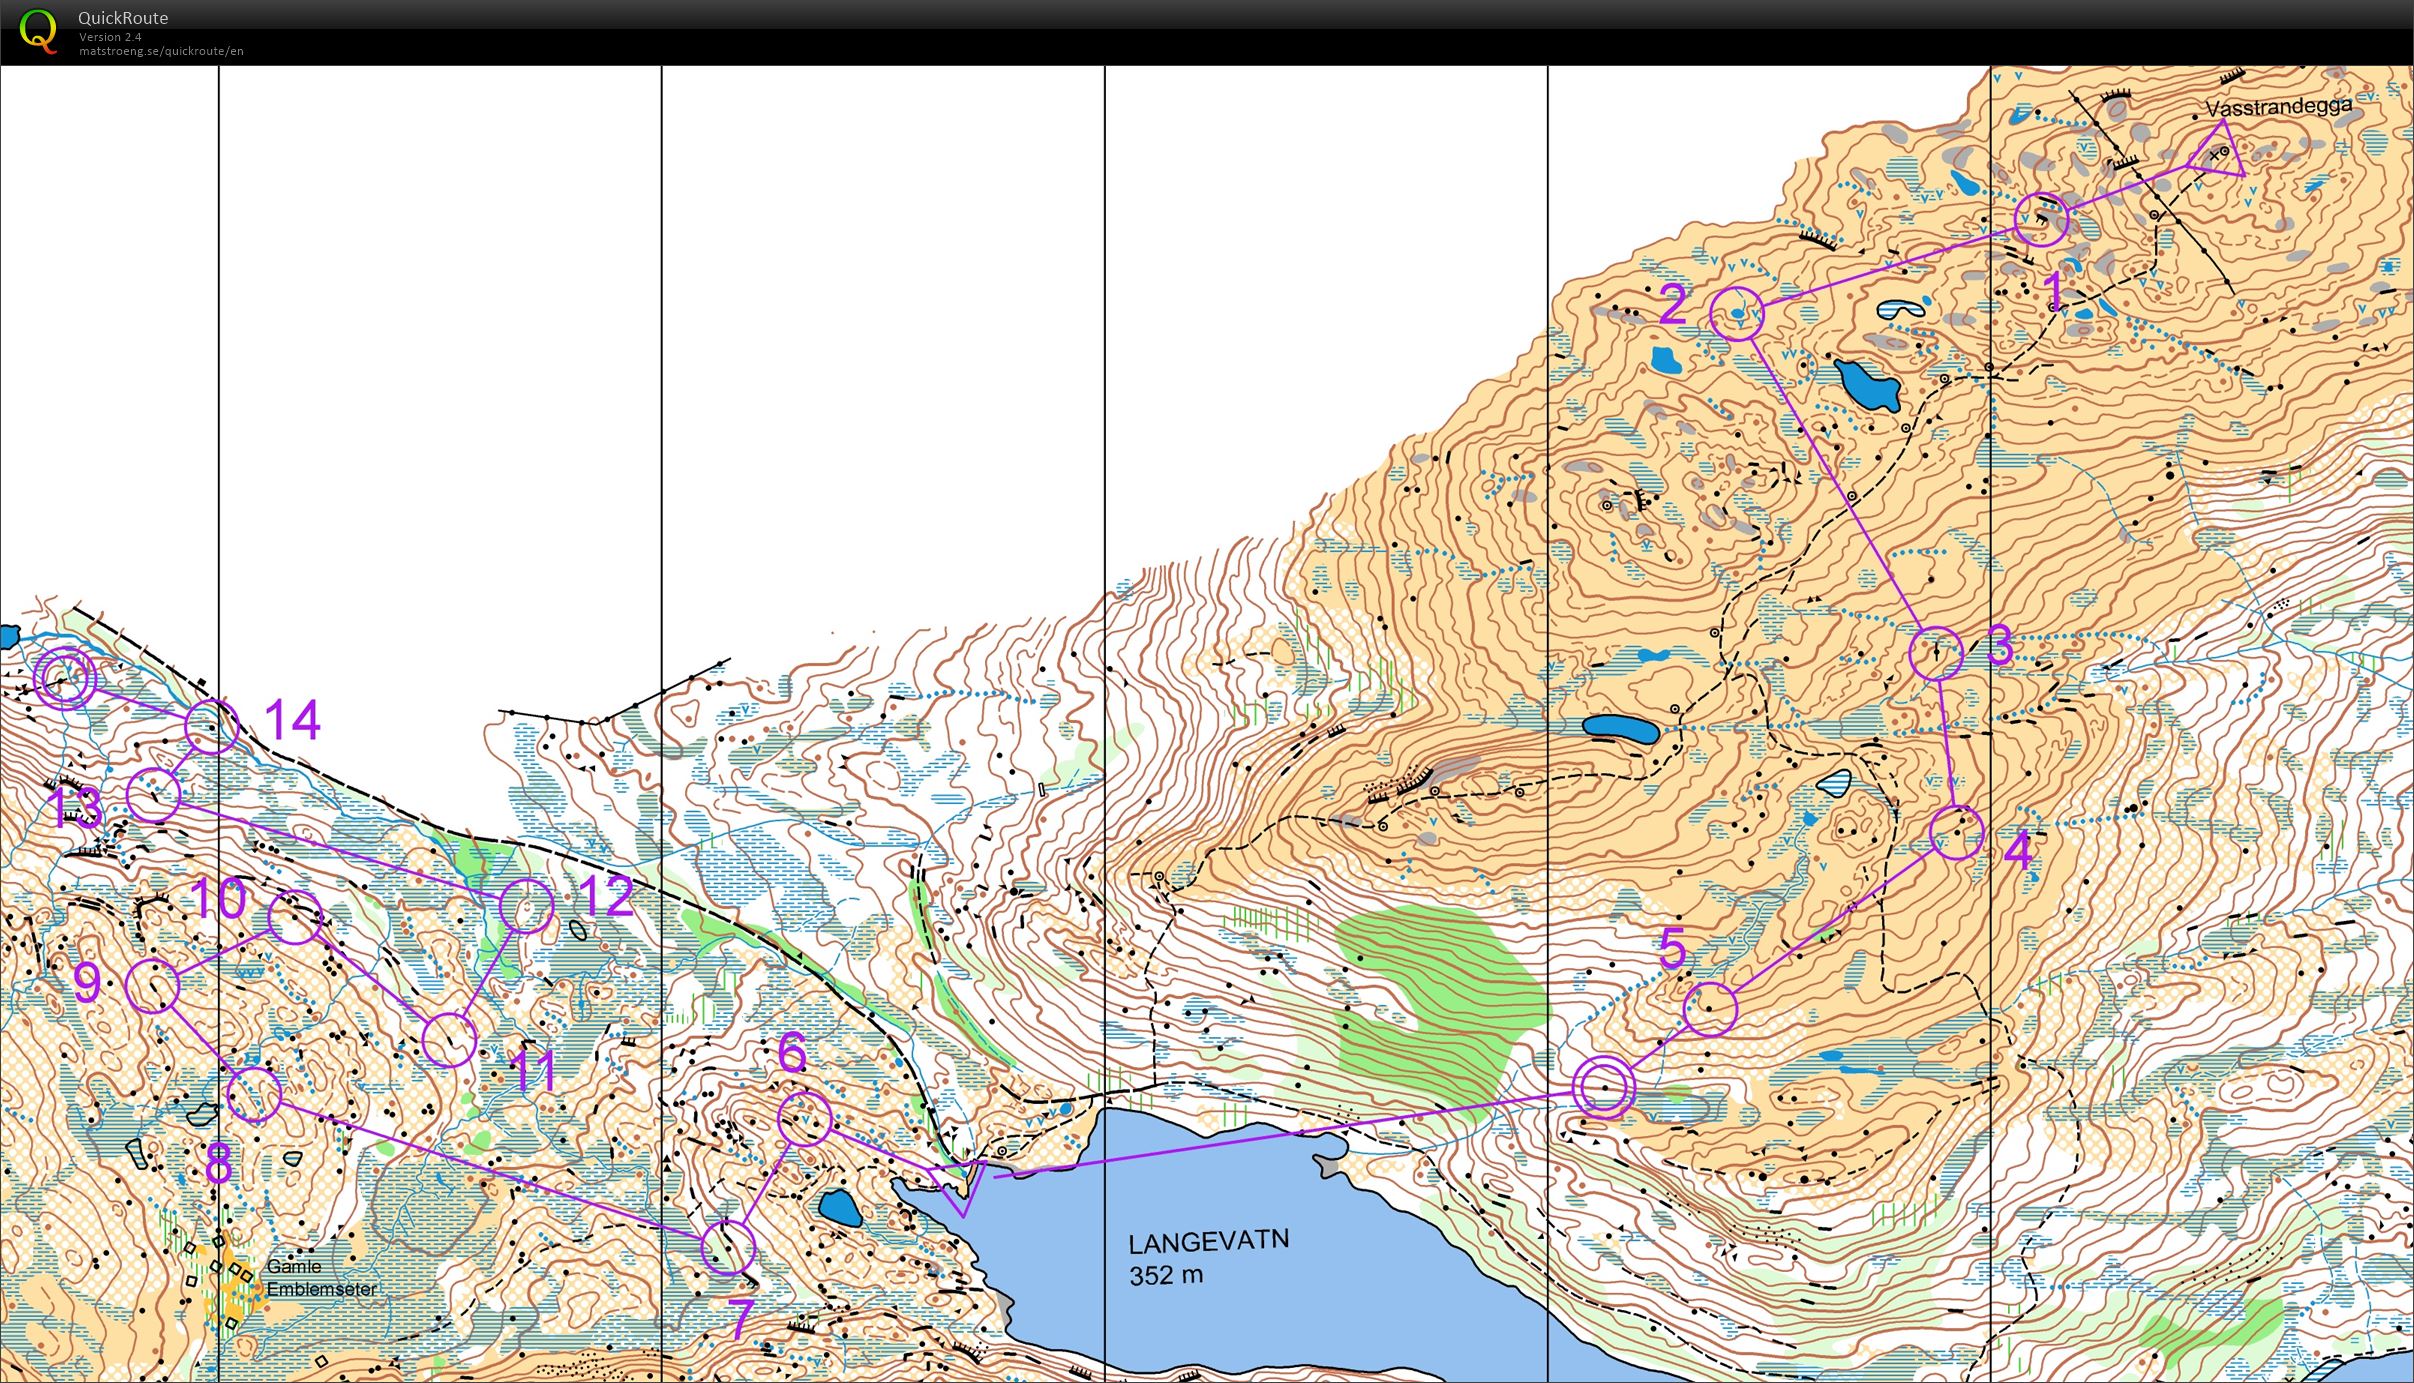Select control circle 6 on the map

pyautogui.click(x=804, y=1118)
